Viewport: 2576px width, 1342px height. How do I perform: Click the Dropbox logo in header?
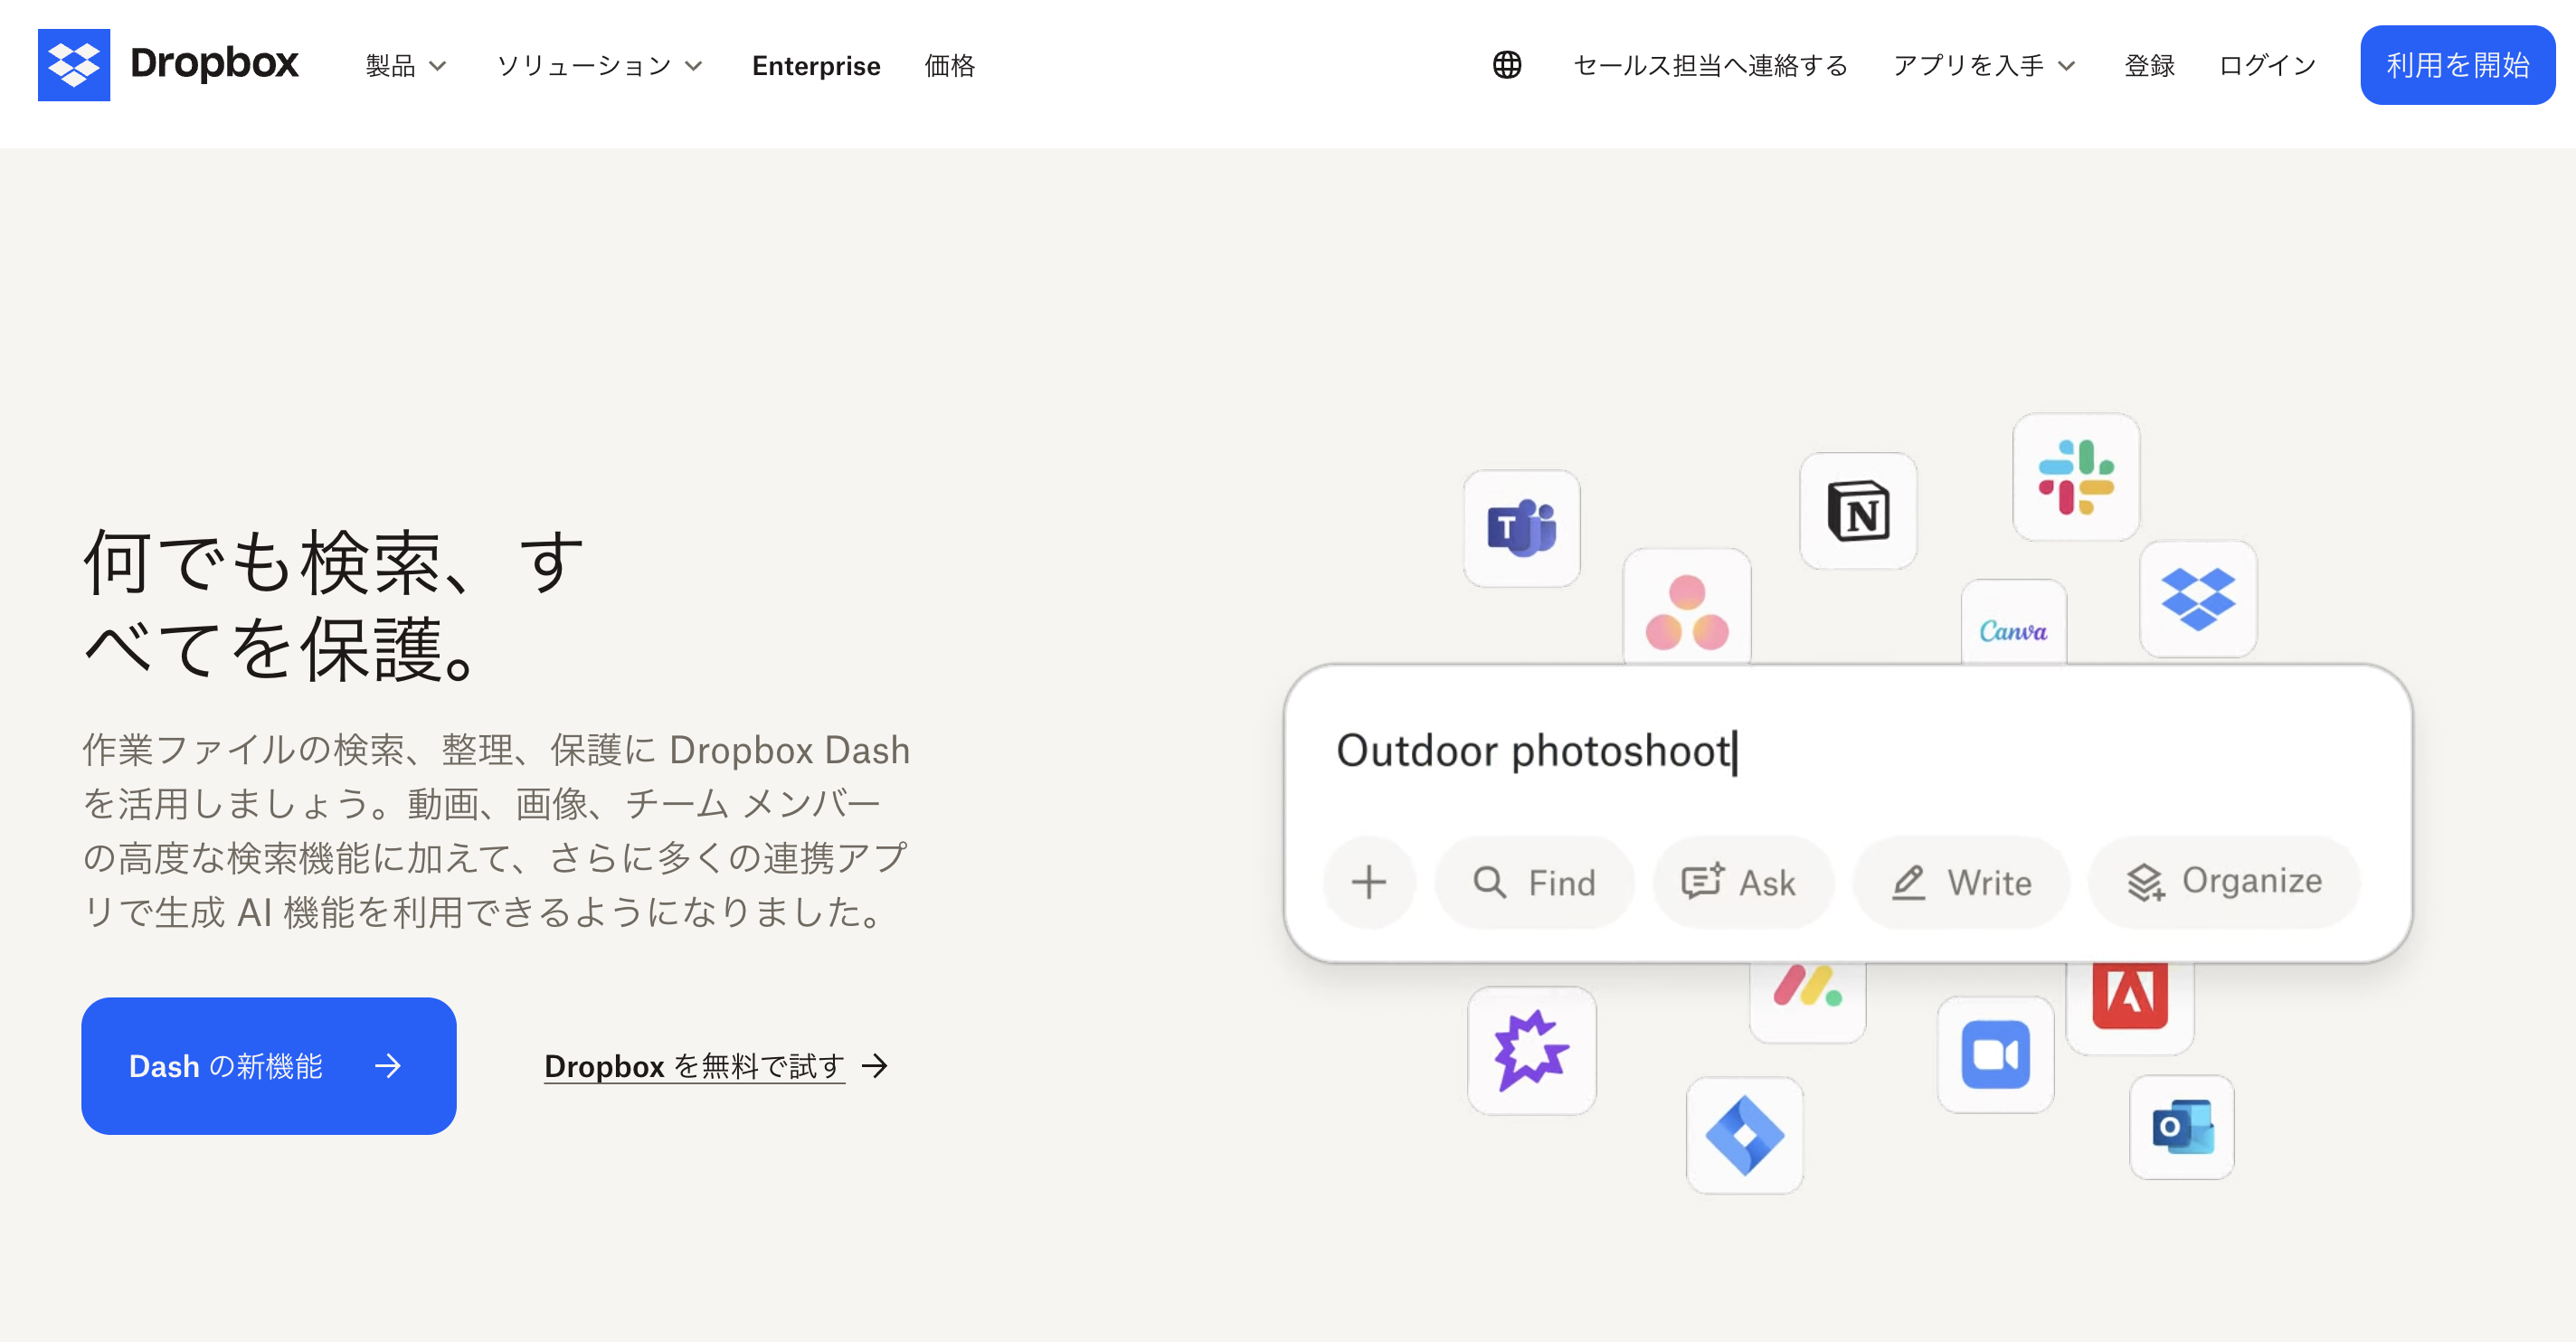[x=168, y=65]
